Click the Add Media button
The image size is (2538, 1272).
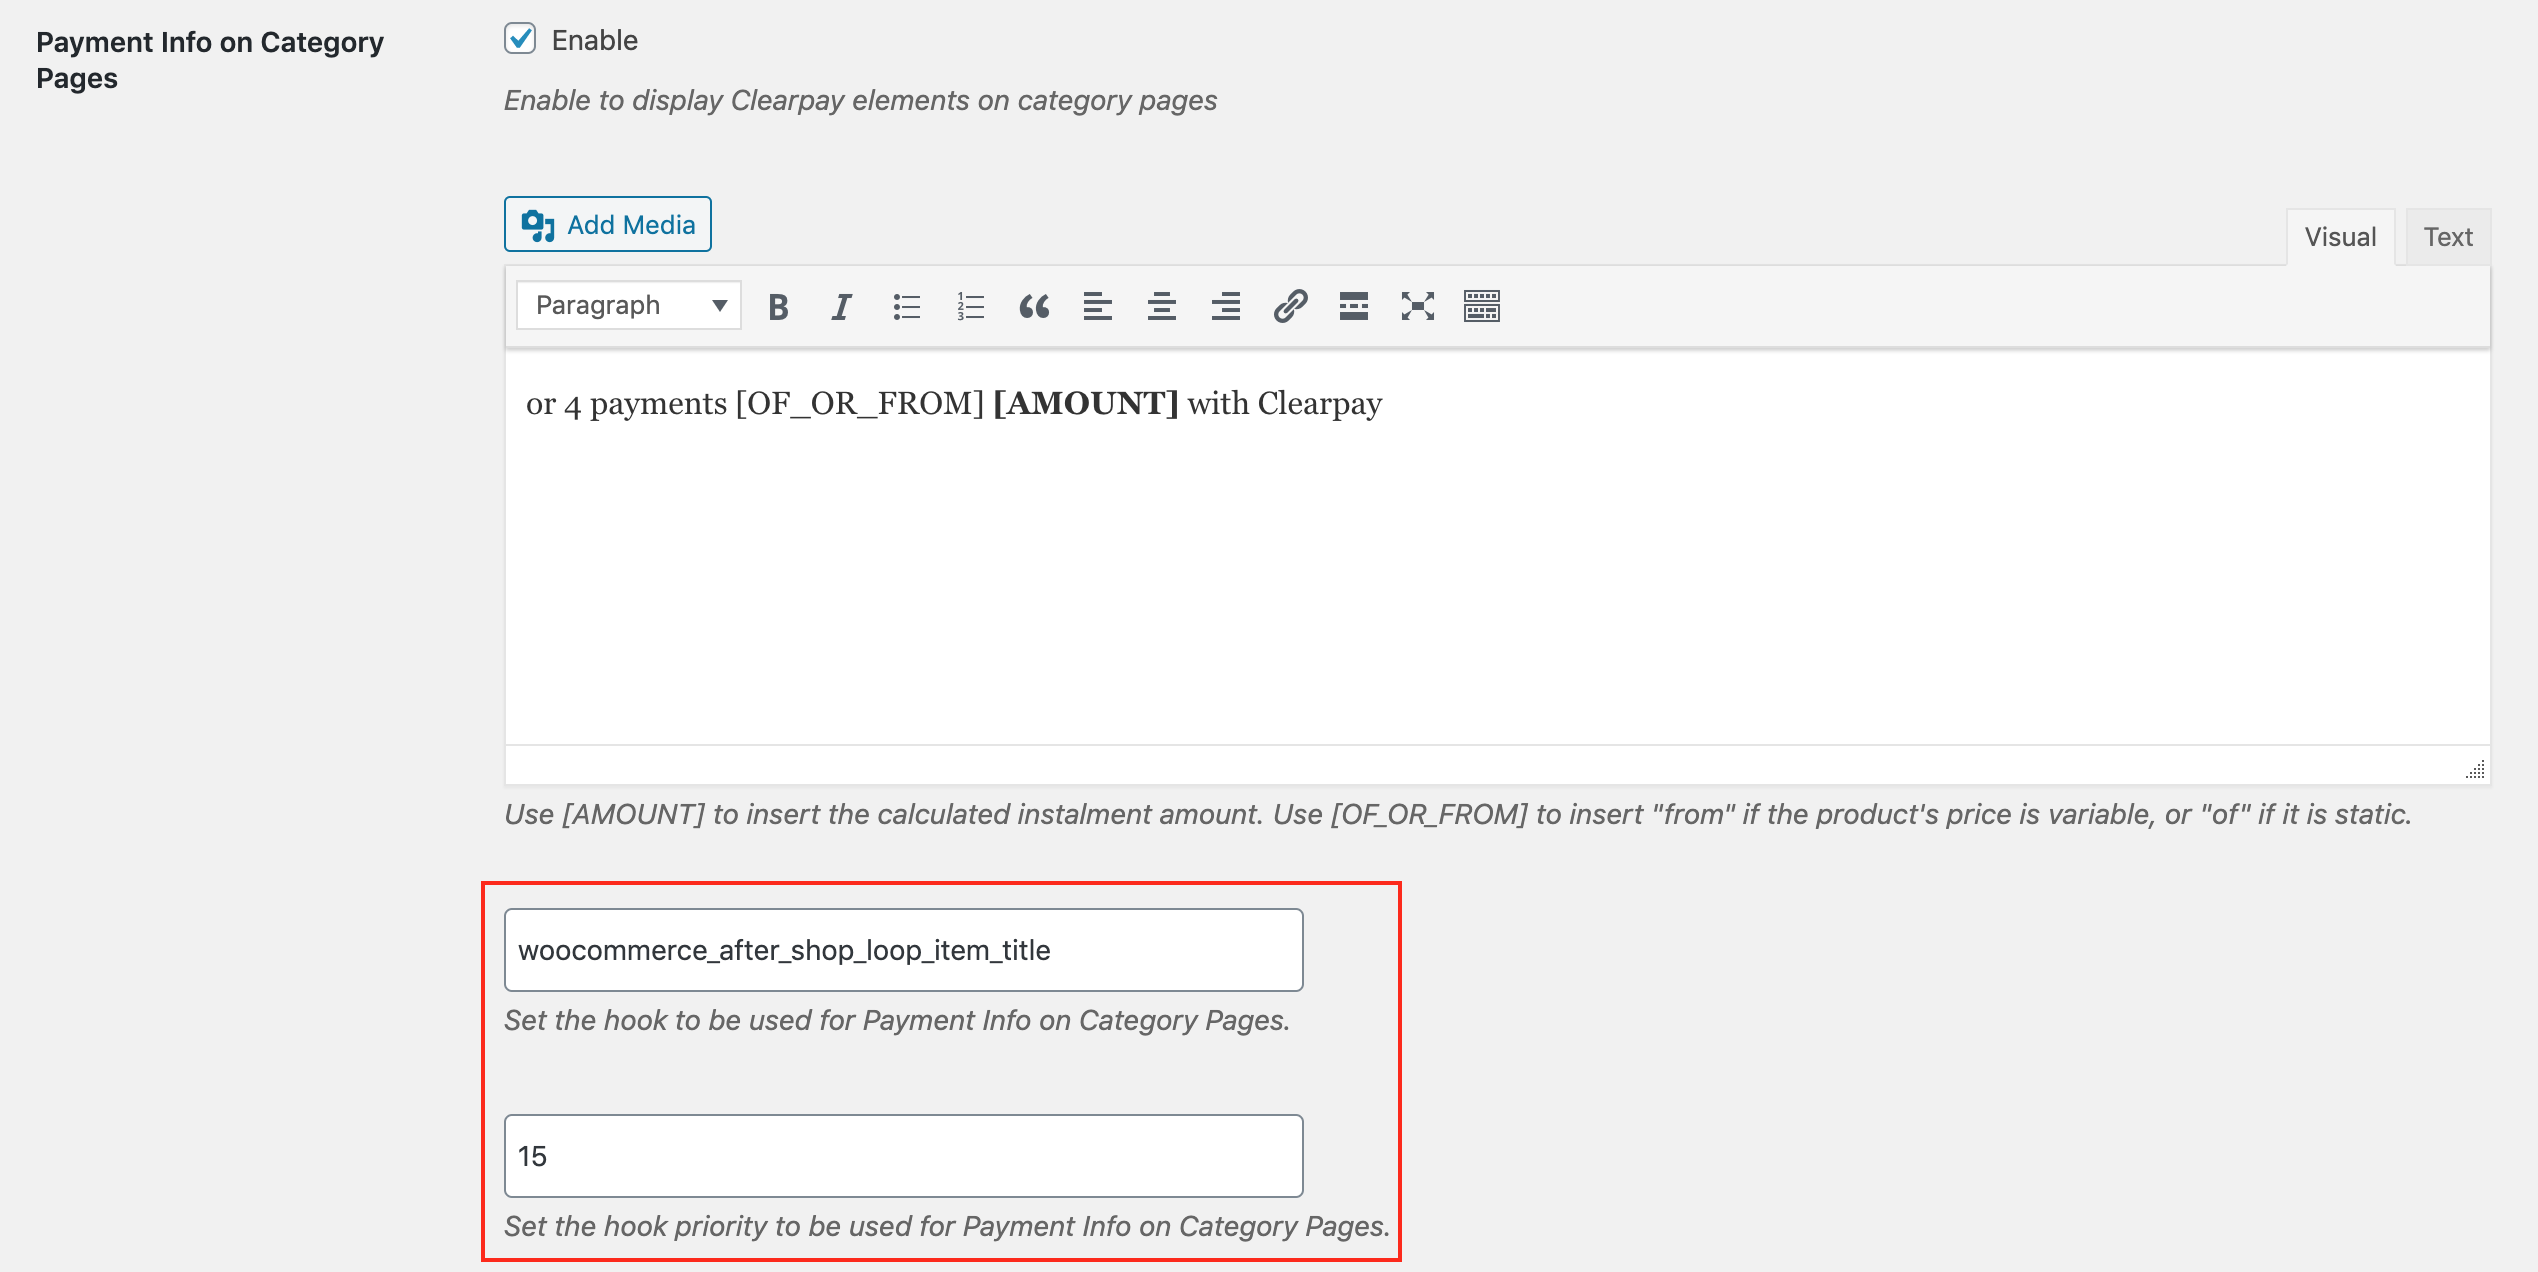pyautogui.click(x=607, y=224)
